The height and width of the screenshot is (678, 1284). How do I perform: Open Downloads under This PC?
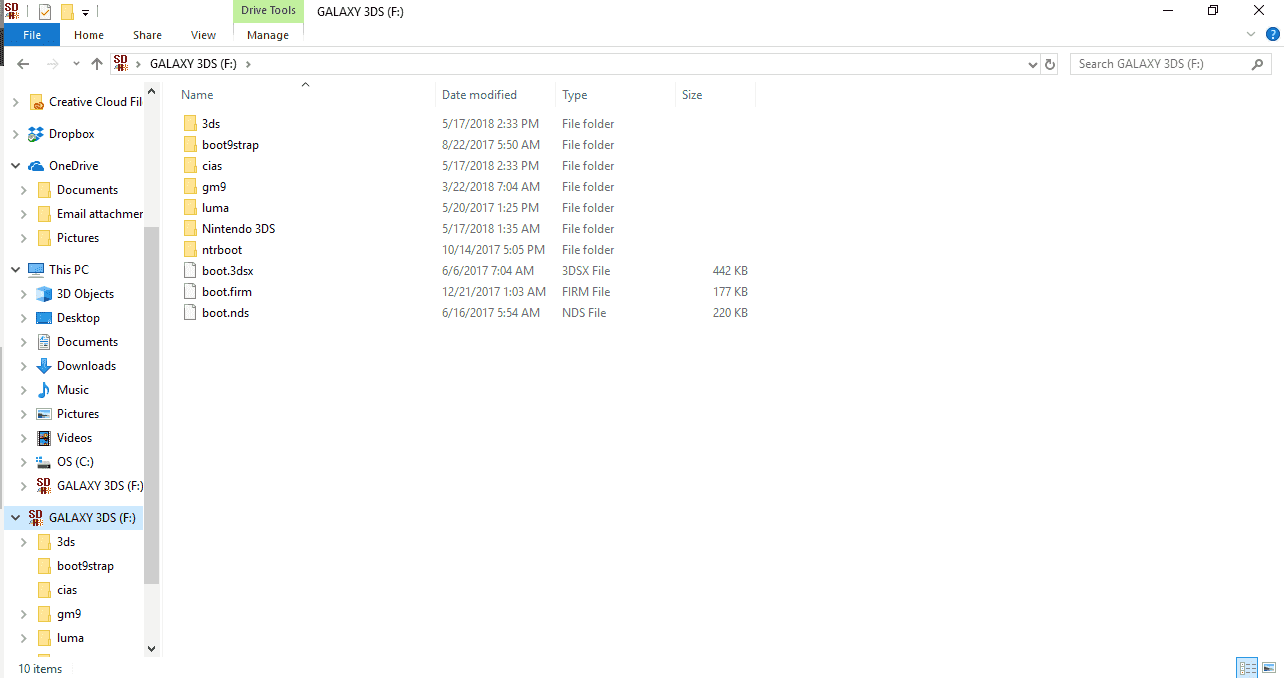tap(86, 366)
